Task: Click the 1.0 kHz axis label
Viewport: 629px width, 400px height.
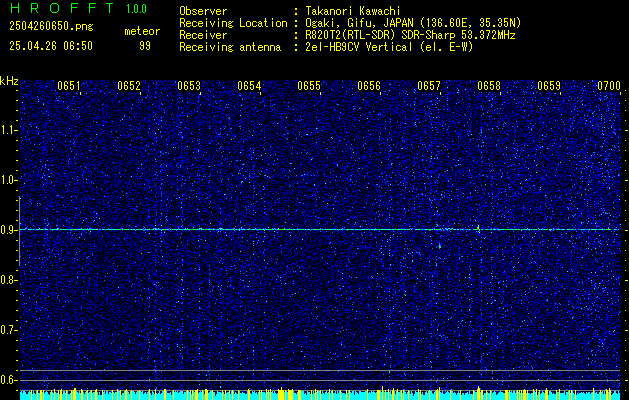Action: point(9,180)
